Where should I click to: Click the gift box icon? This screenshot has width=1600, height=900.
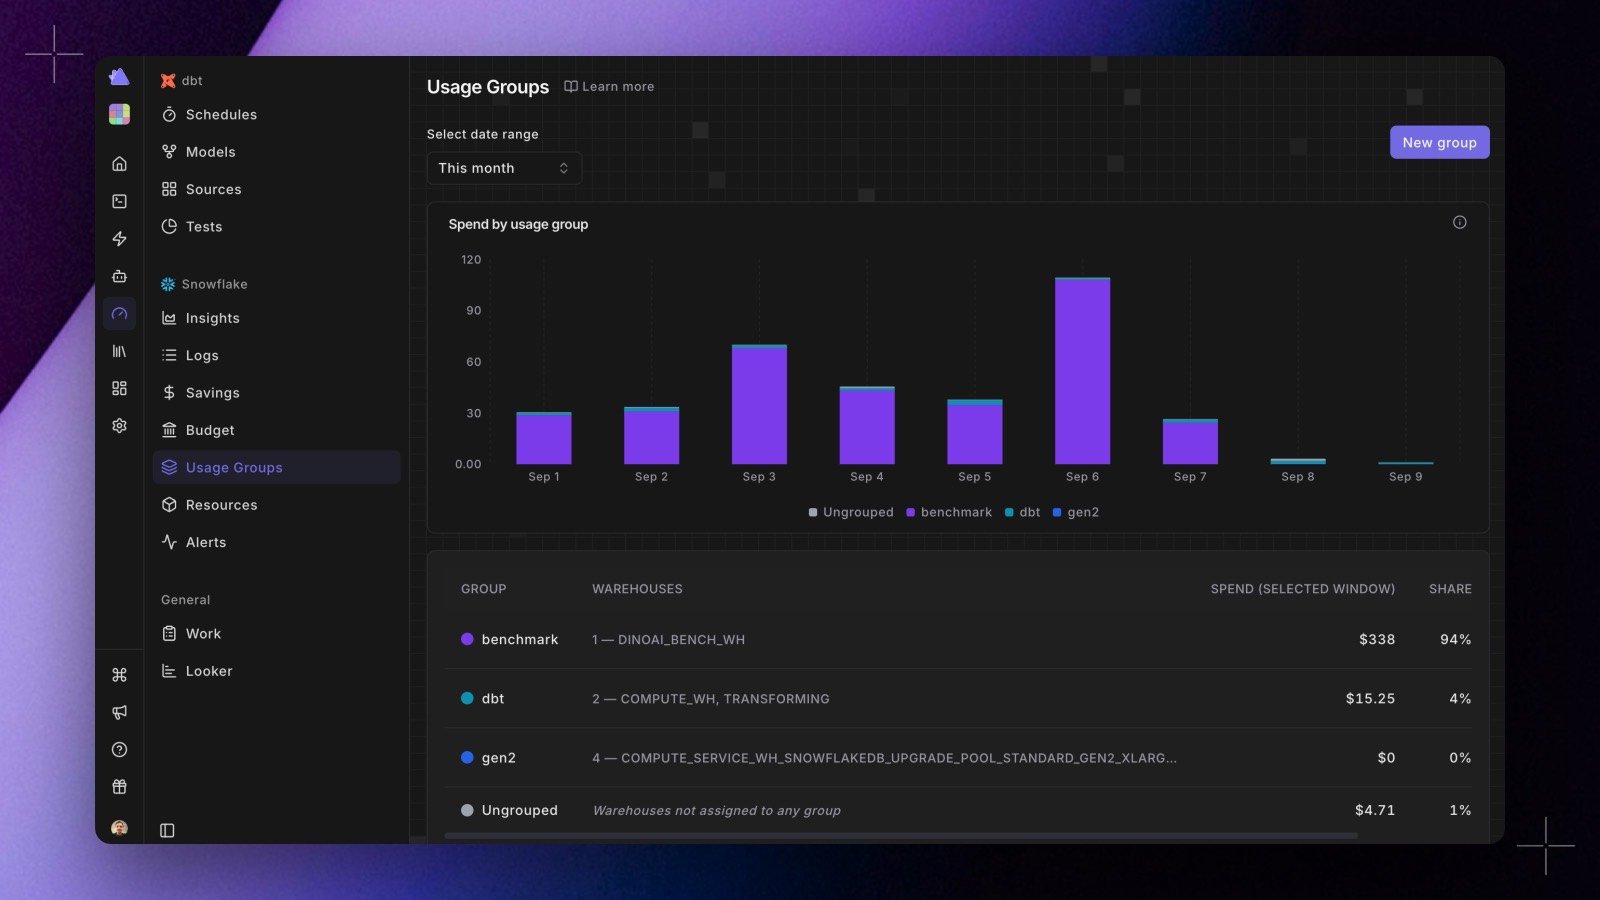(119, 787)
